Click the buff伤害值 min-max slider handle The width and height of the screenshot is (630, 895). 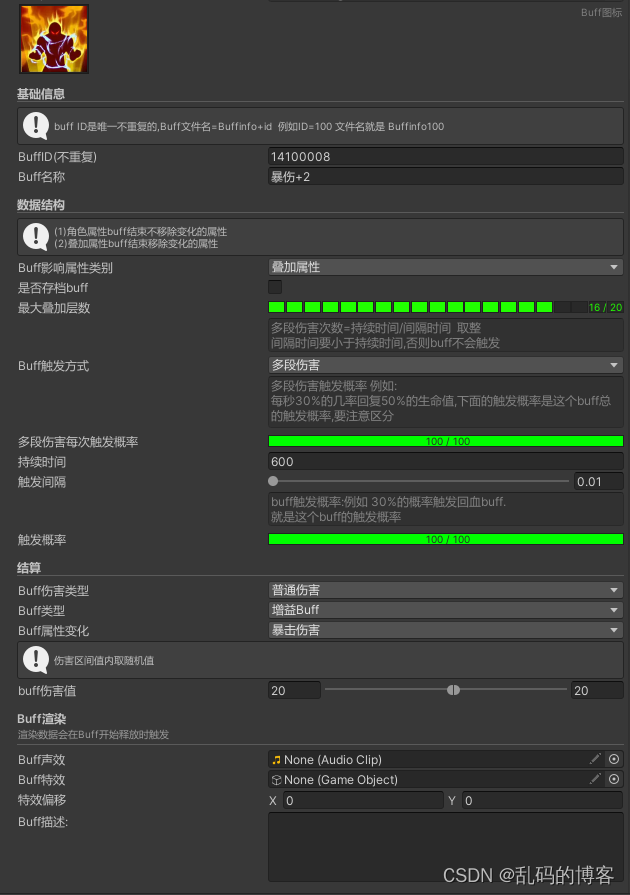tap(454, 690)
